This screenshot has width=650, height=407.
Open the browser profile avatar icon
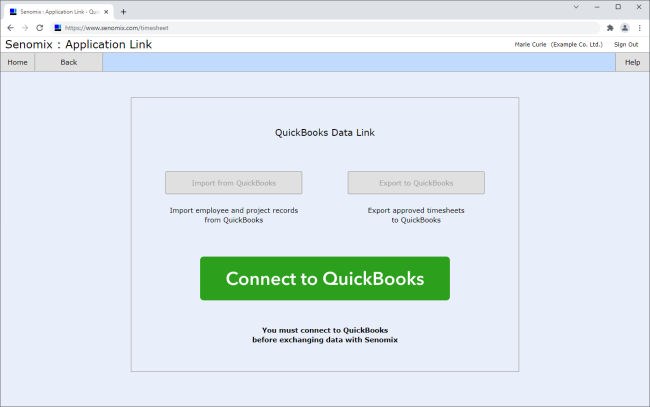click(625, 28)
